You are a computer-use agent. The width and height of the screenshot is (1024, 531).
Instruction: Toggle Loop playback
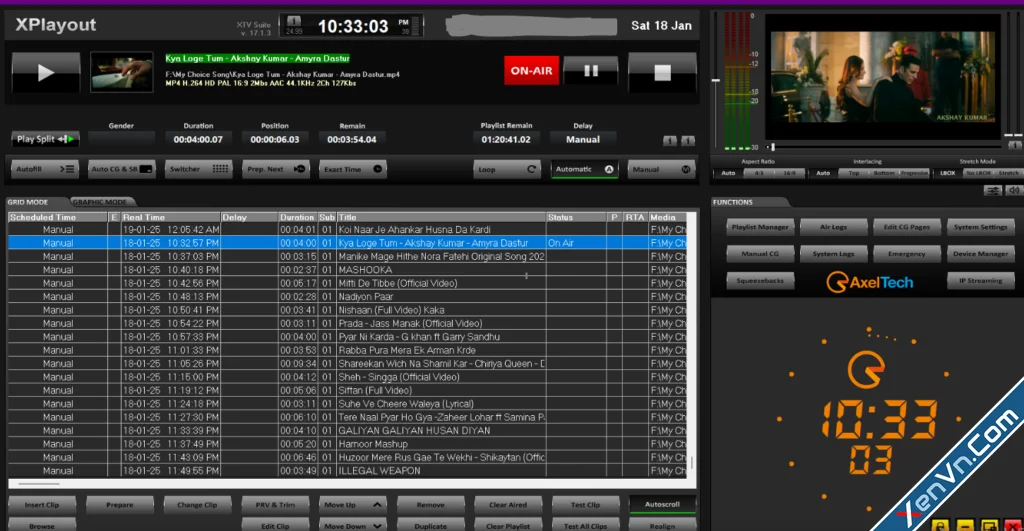click(507, 169)
